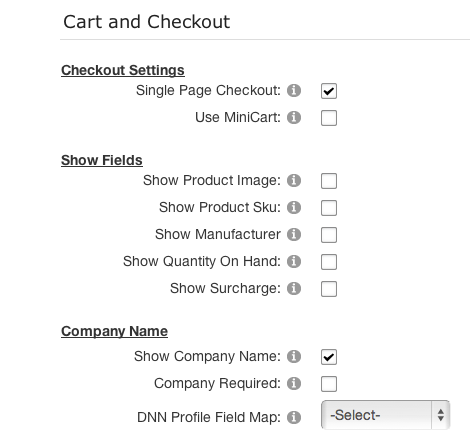Uncheck Show Company Name checkbox

click(x=329, y=357)
